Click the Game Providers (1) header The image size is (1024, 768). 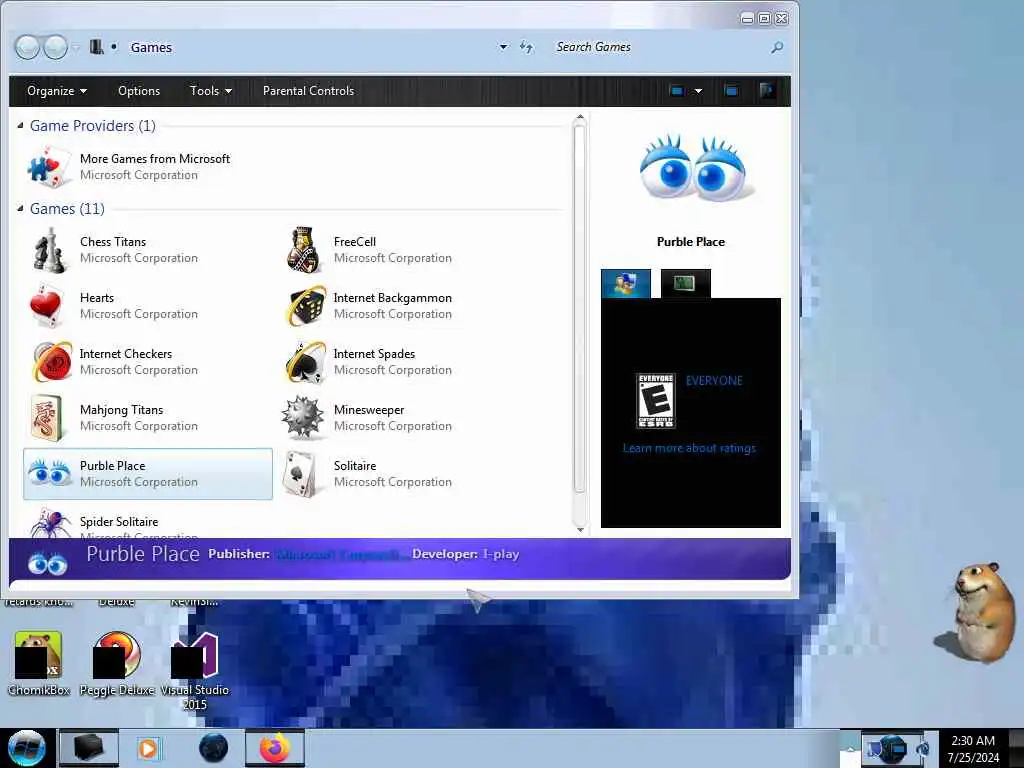(93, 125)
